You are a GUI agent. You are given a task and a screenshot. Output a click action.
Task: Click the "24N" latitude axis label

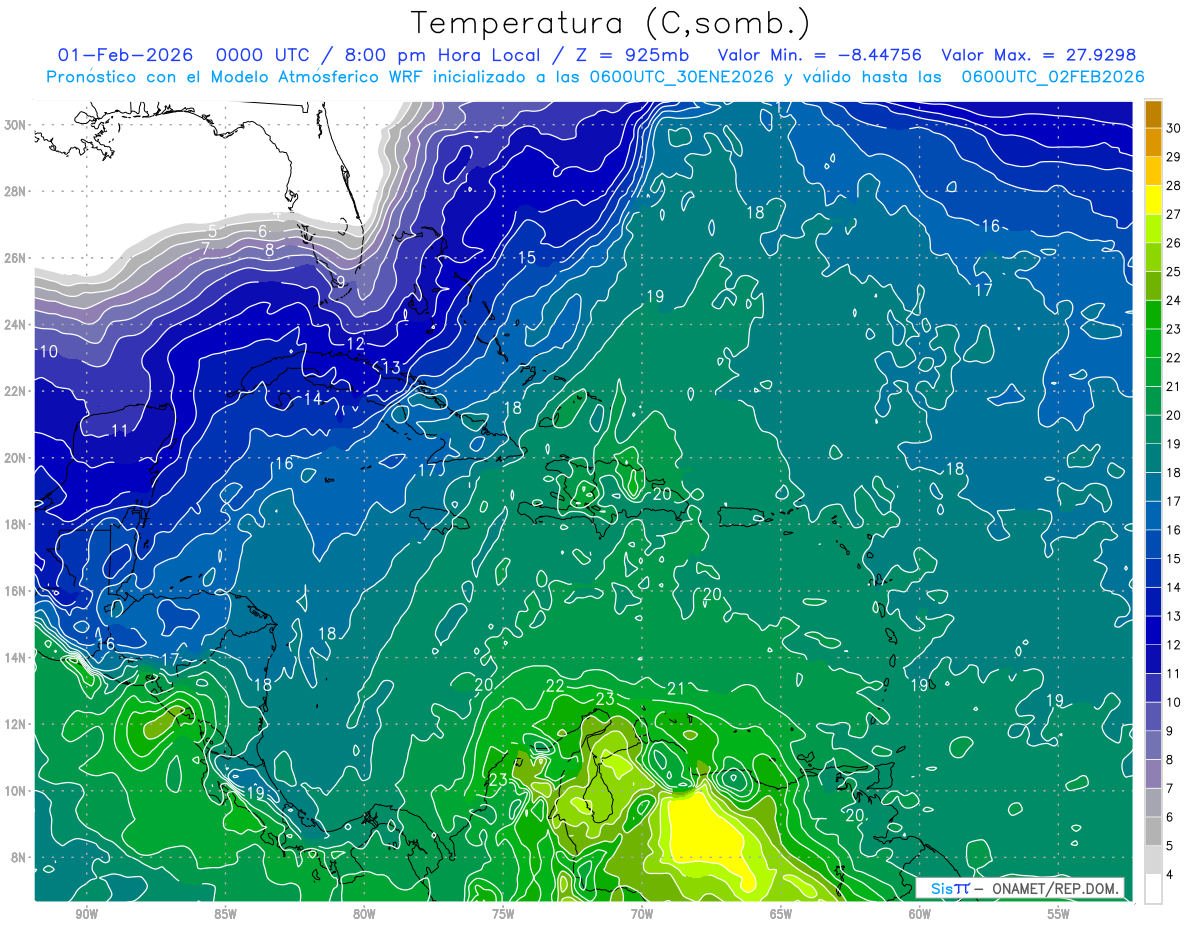coord(17,325)
